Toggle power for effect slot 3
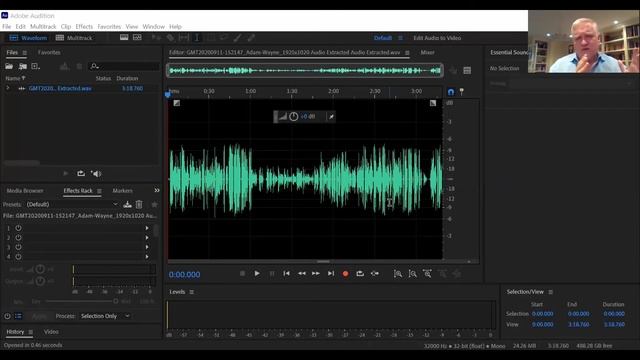Viewport: 640px width, 360px height. coord(18,247)
